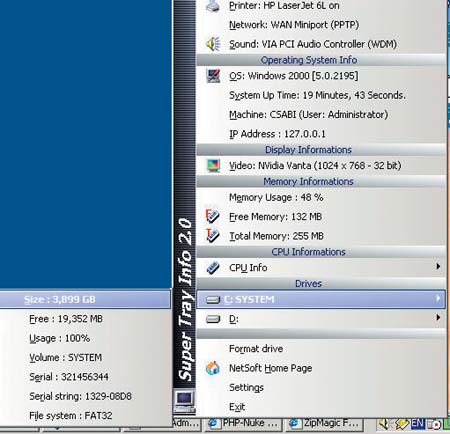This screenshot has width=450, height=434.
Task: Click the Total Memory icon
Action: [212, 235]
